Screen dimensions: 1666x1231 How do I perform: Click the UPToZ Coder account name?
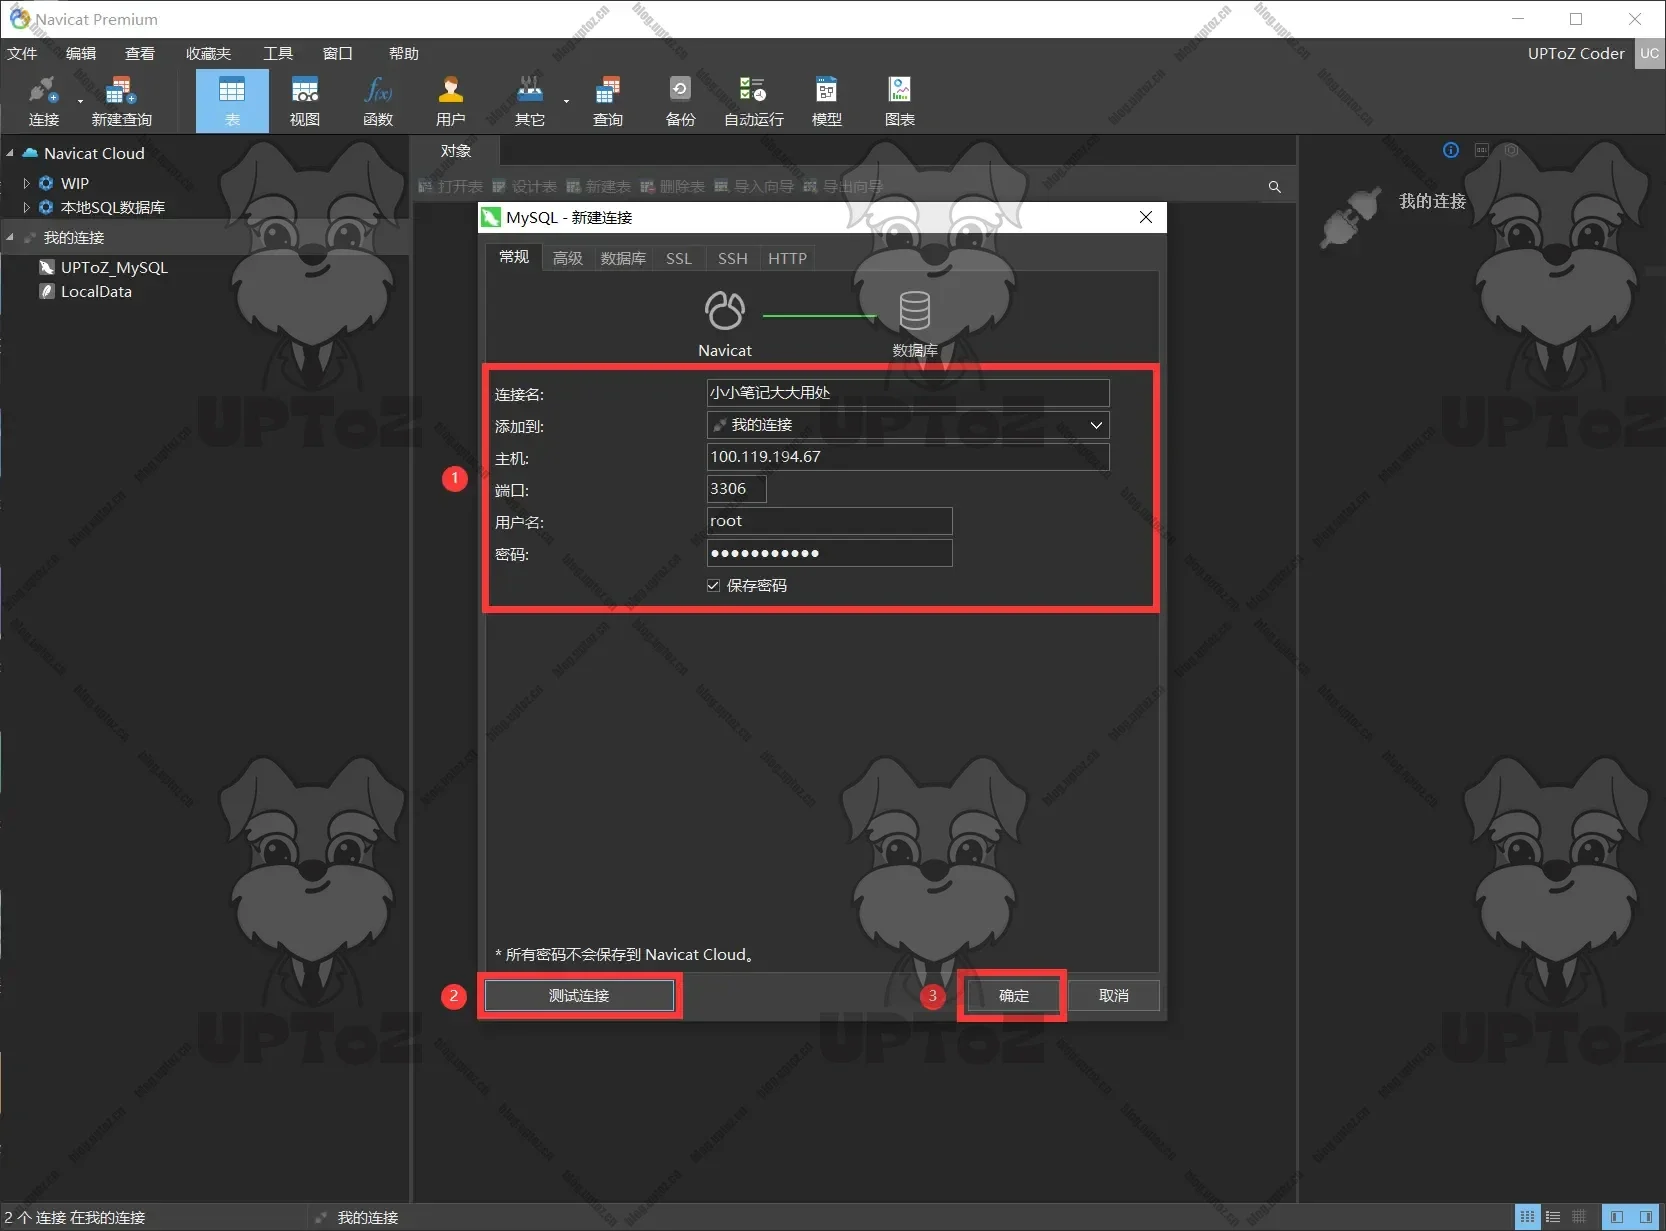click(x=1576, y=54)
